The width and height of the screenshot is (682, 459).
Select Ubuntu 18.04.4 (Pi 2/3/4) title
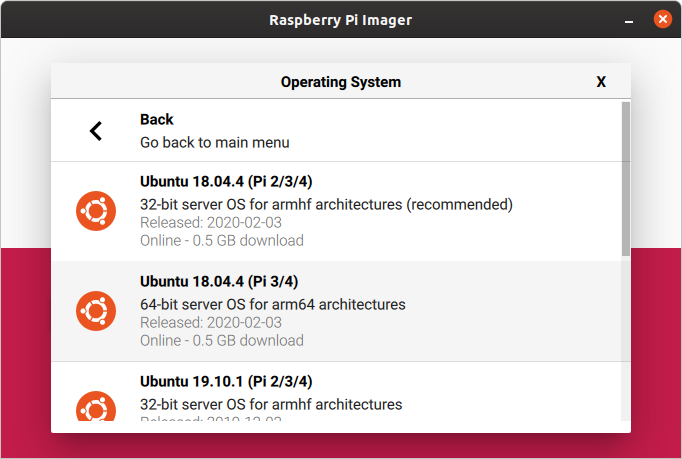226,181
